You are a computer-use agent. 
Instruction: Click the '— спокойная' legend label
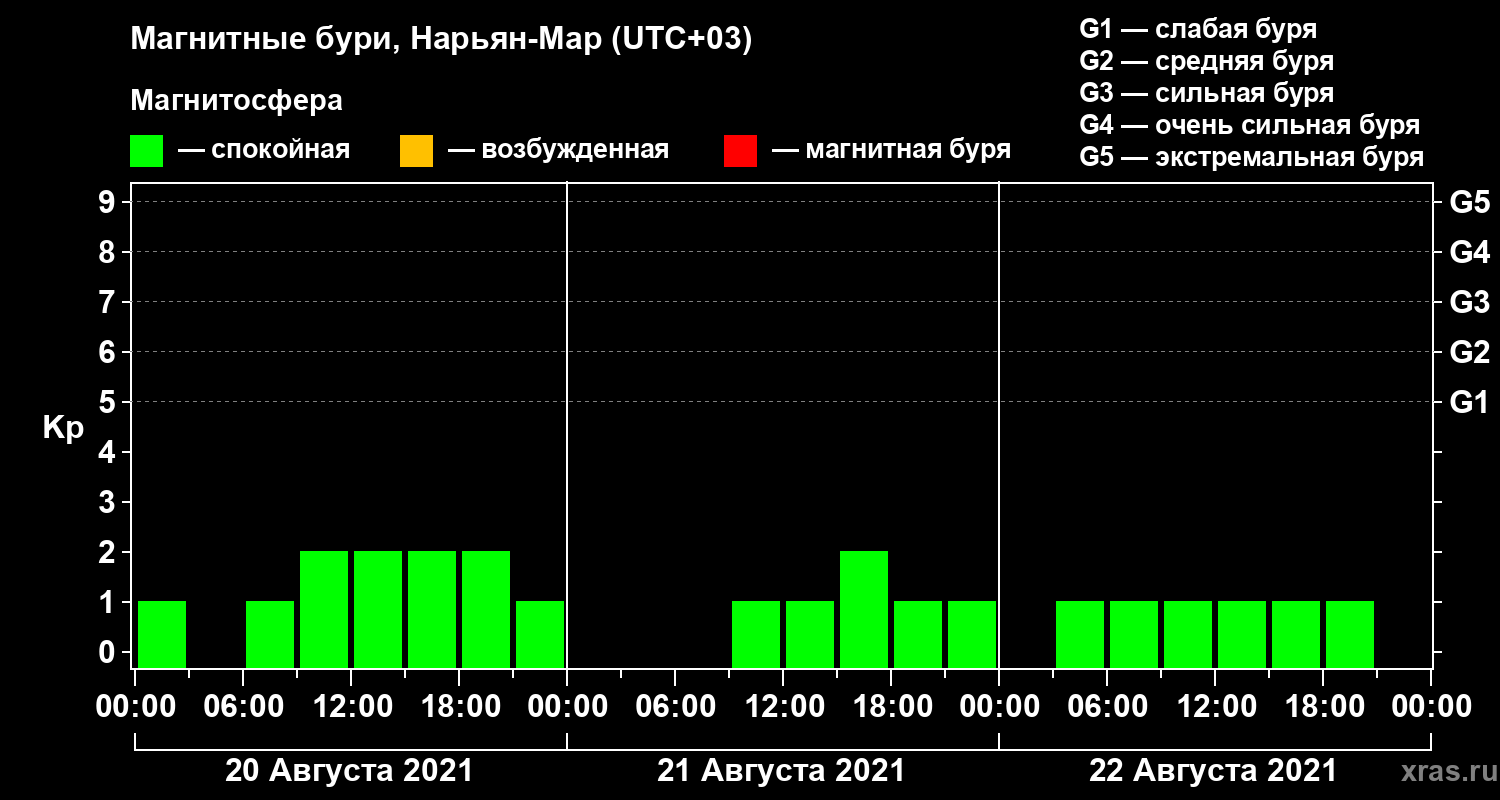264,151
